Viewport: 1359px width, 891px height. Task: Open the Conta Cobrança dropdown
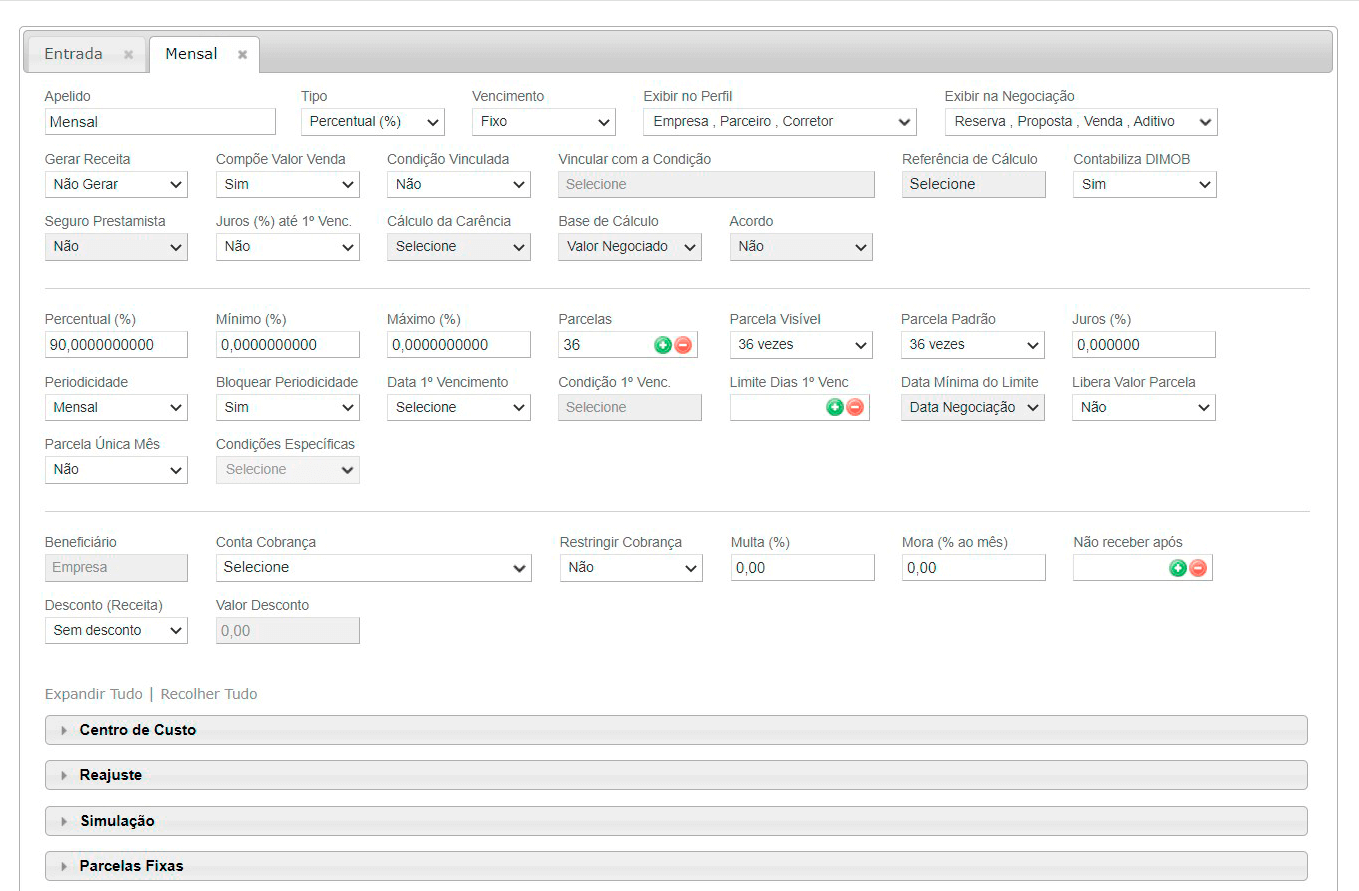373,568
